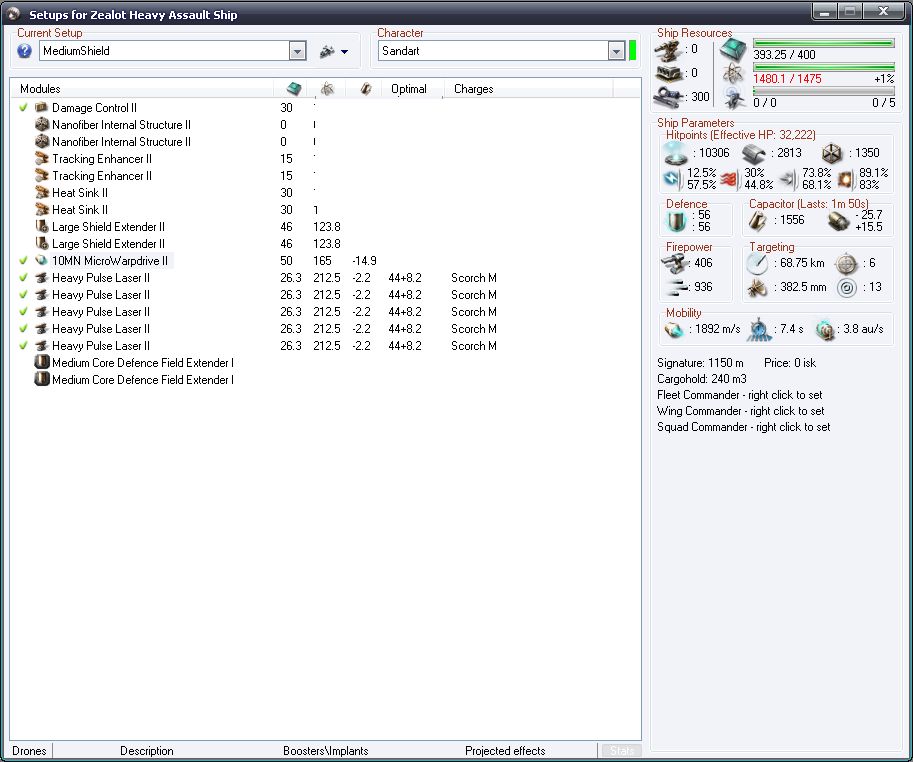Click Wing Commander - right click to set

click(x=741, y=410)
